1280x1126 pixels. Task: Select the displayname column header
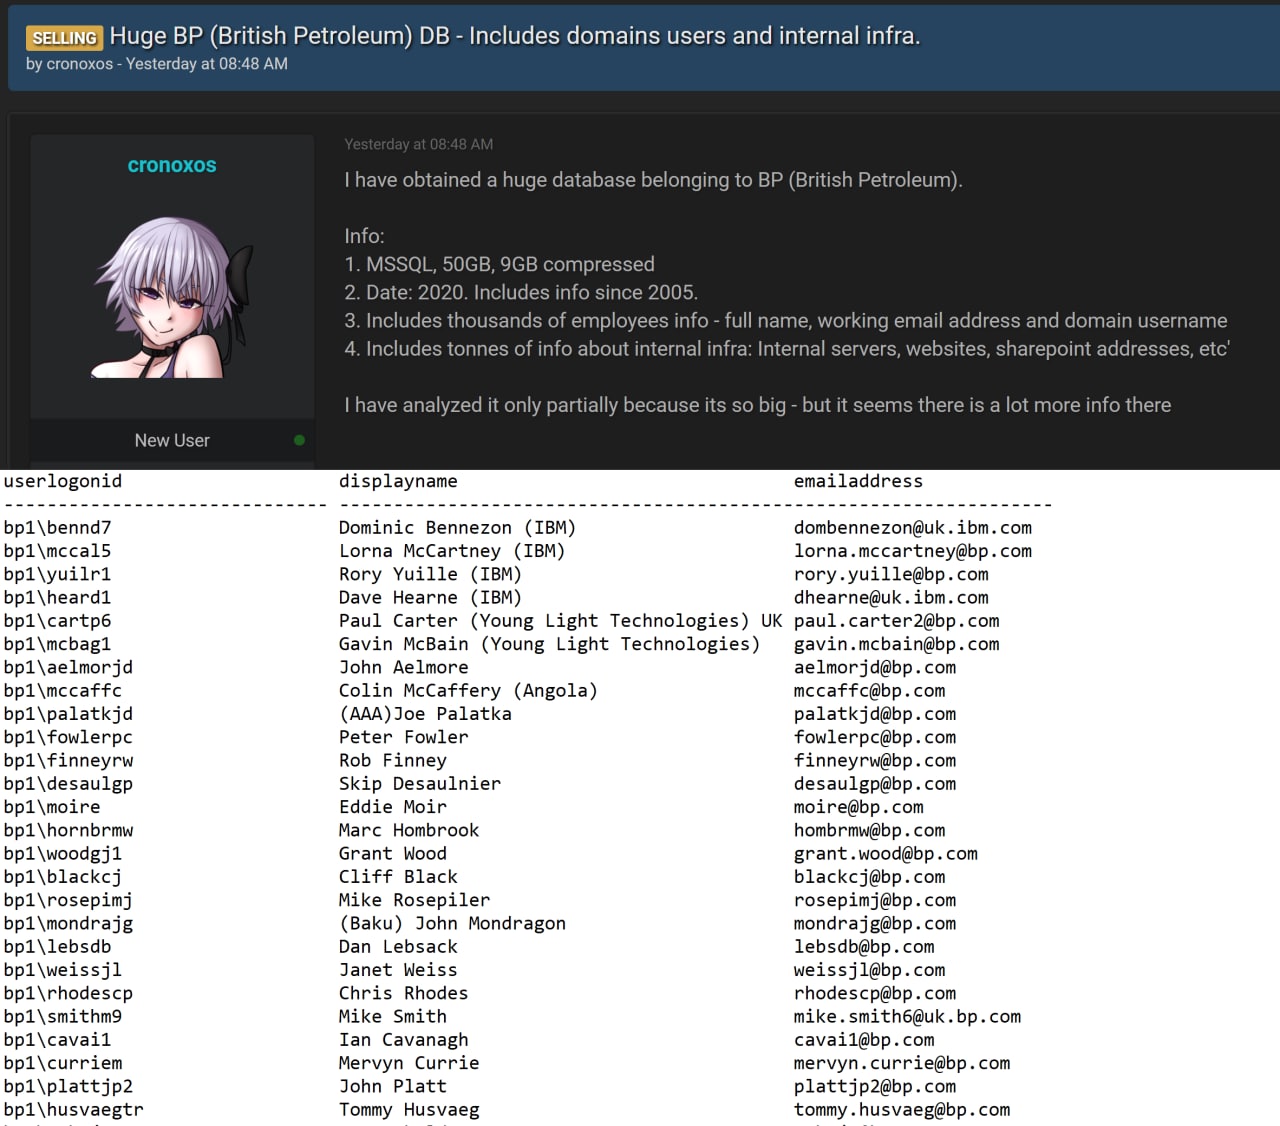(398, 481)
